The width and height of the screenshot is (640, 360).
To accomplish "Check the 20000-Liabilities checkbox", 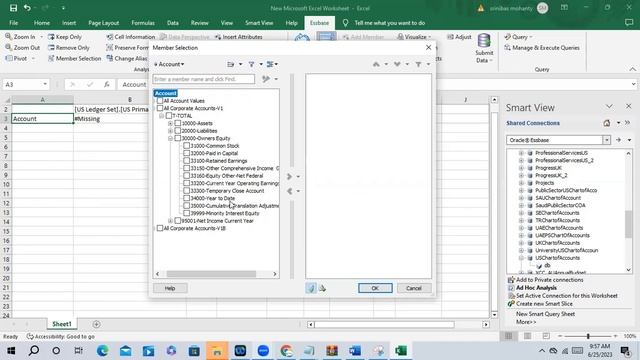I will tap(178, 131).
